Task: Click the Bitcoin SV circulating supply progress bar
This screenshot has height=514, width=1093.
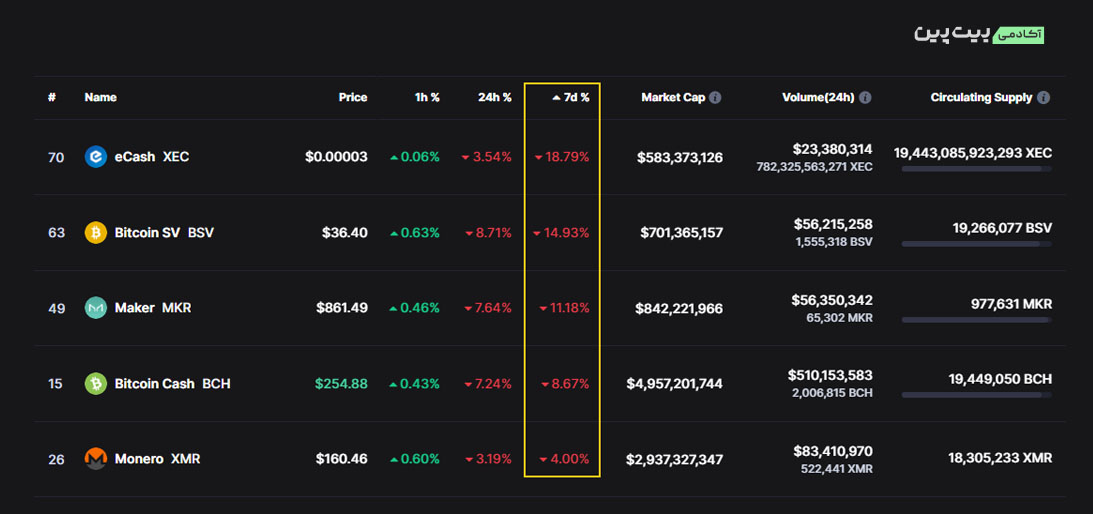Action: (977, 244)
